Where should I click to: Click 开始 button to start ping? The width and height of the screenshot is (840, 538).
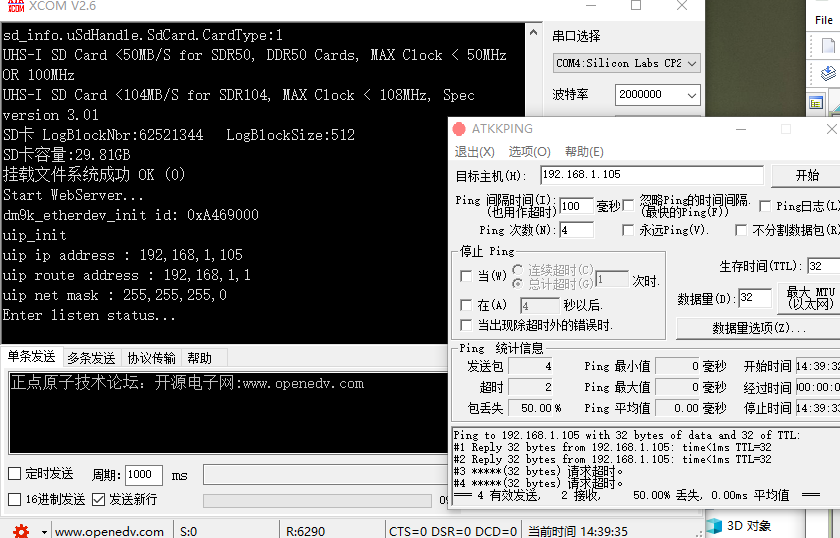[x=807, y=176]
